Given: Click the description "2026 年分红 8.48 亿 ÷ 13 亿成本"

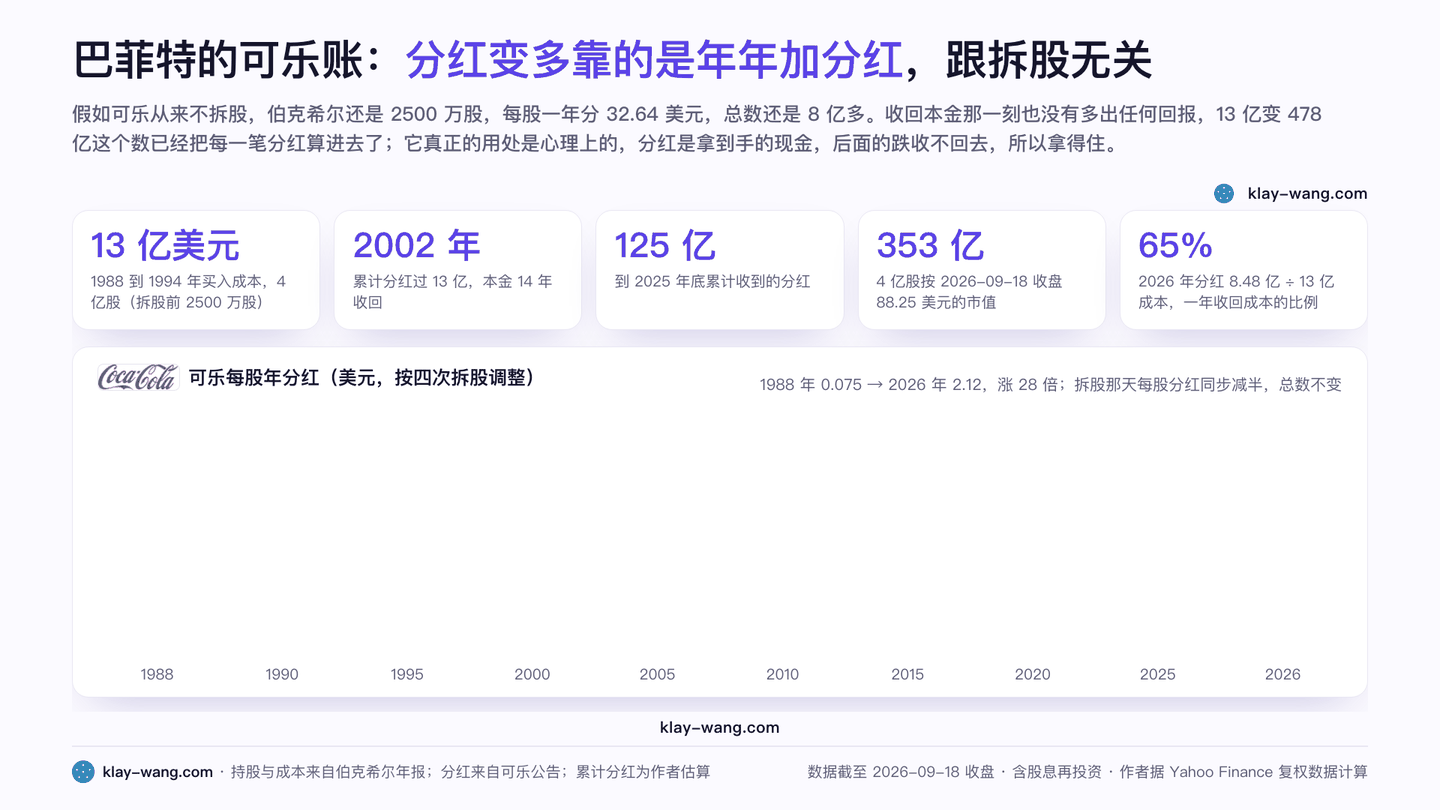Looking at the screenshot, I should click(1236, 292).
